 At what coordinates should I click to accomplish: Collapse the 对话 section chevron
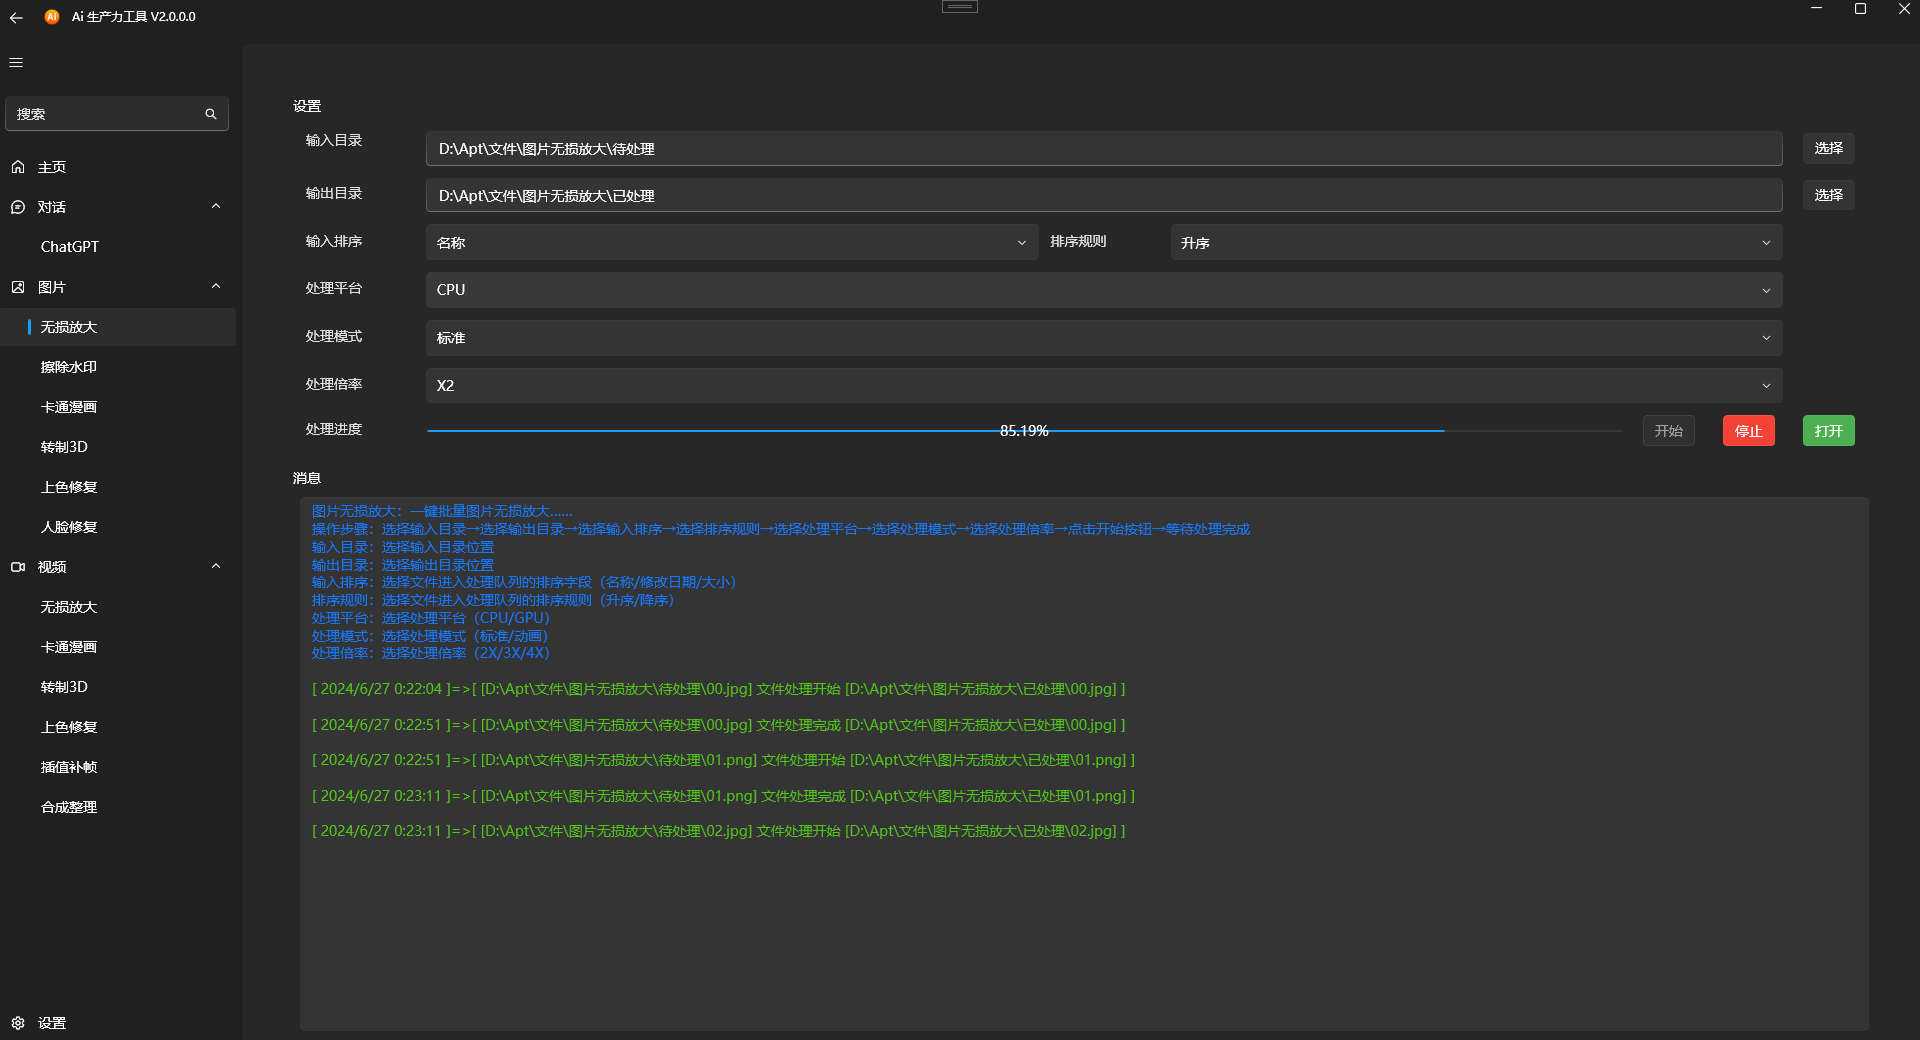pos(216,207)
